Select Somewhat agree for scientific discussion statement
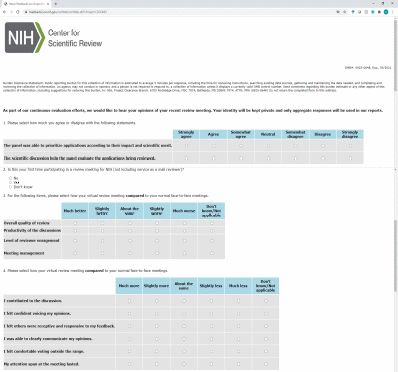The image size is (398, 372). [241, 158]
